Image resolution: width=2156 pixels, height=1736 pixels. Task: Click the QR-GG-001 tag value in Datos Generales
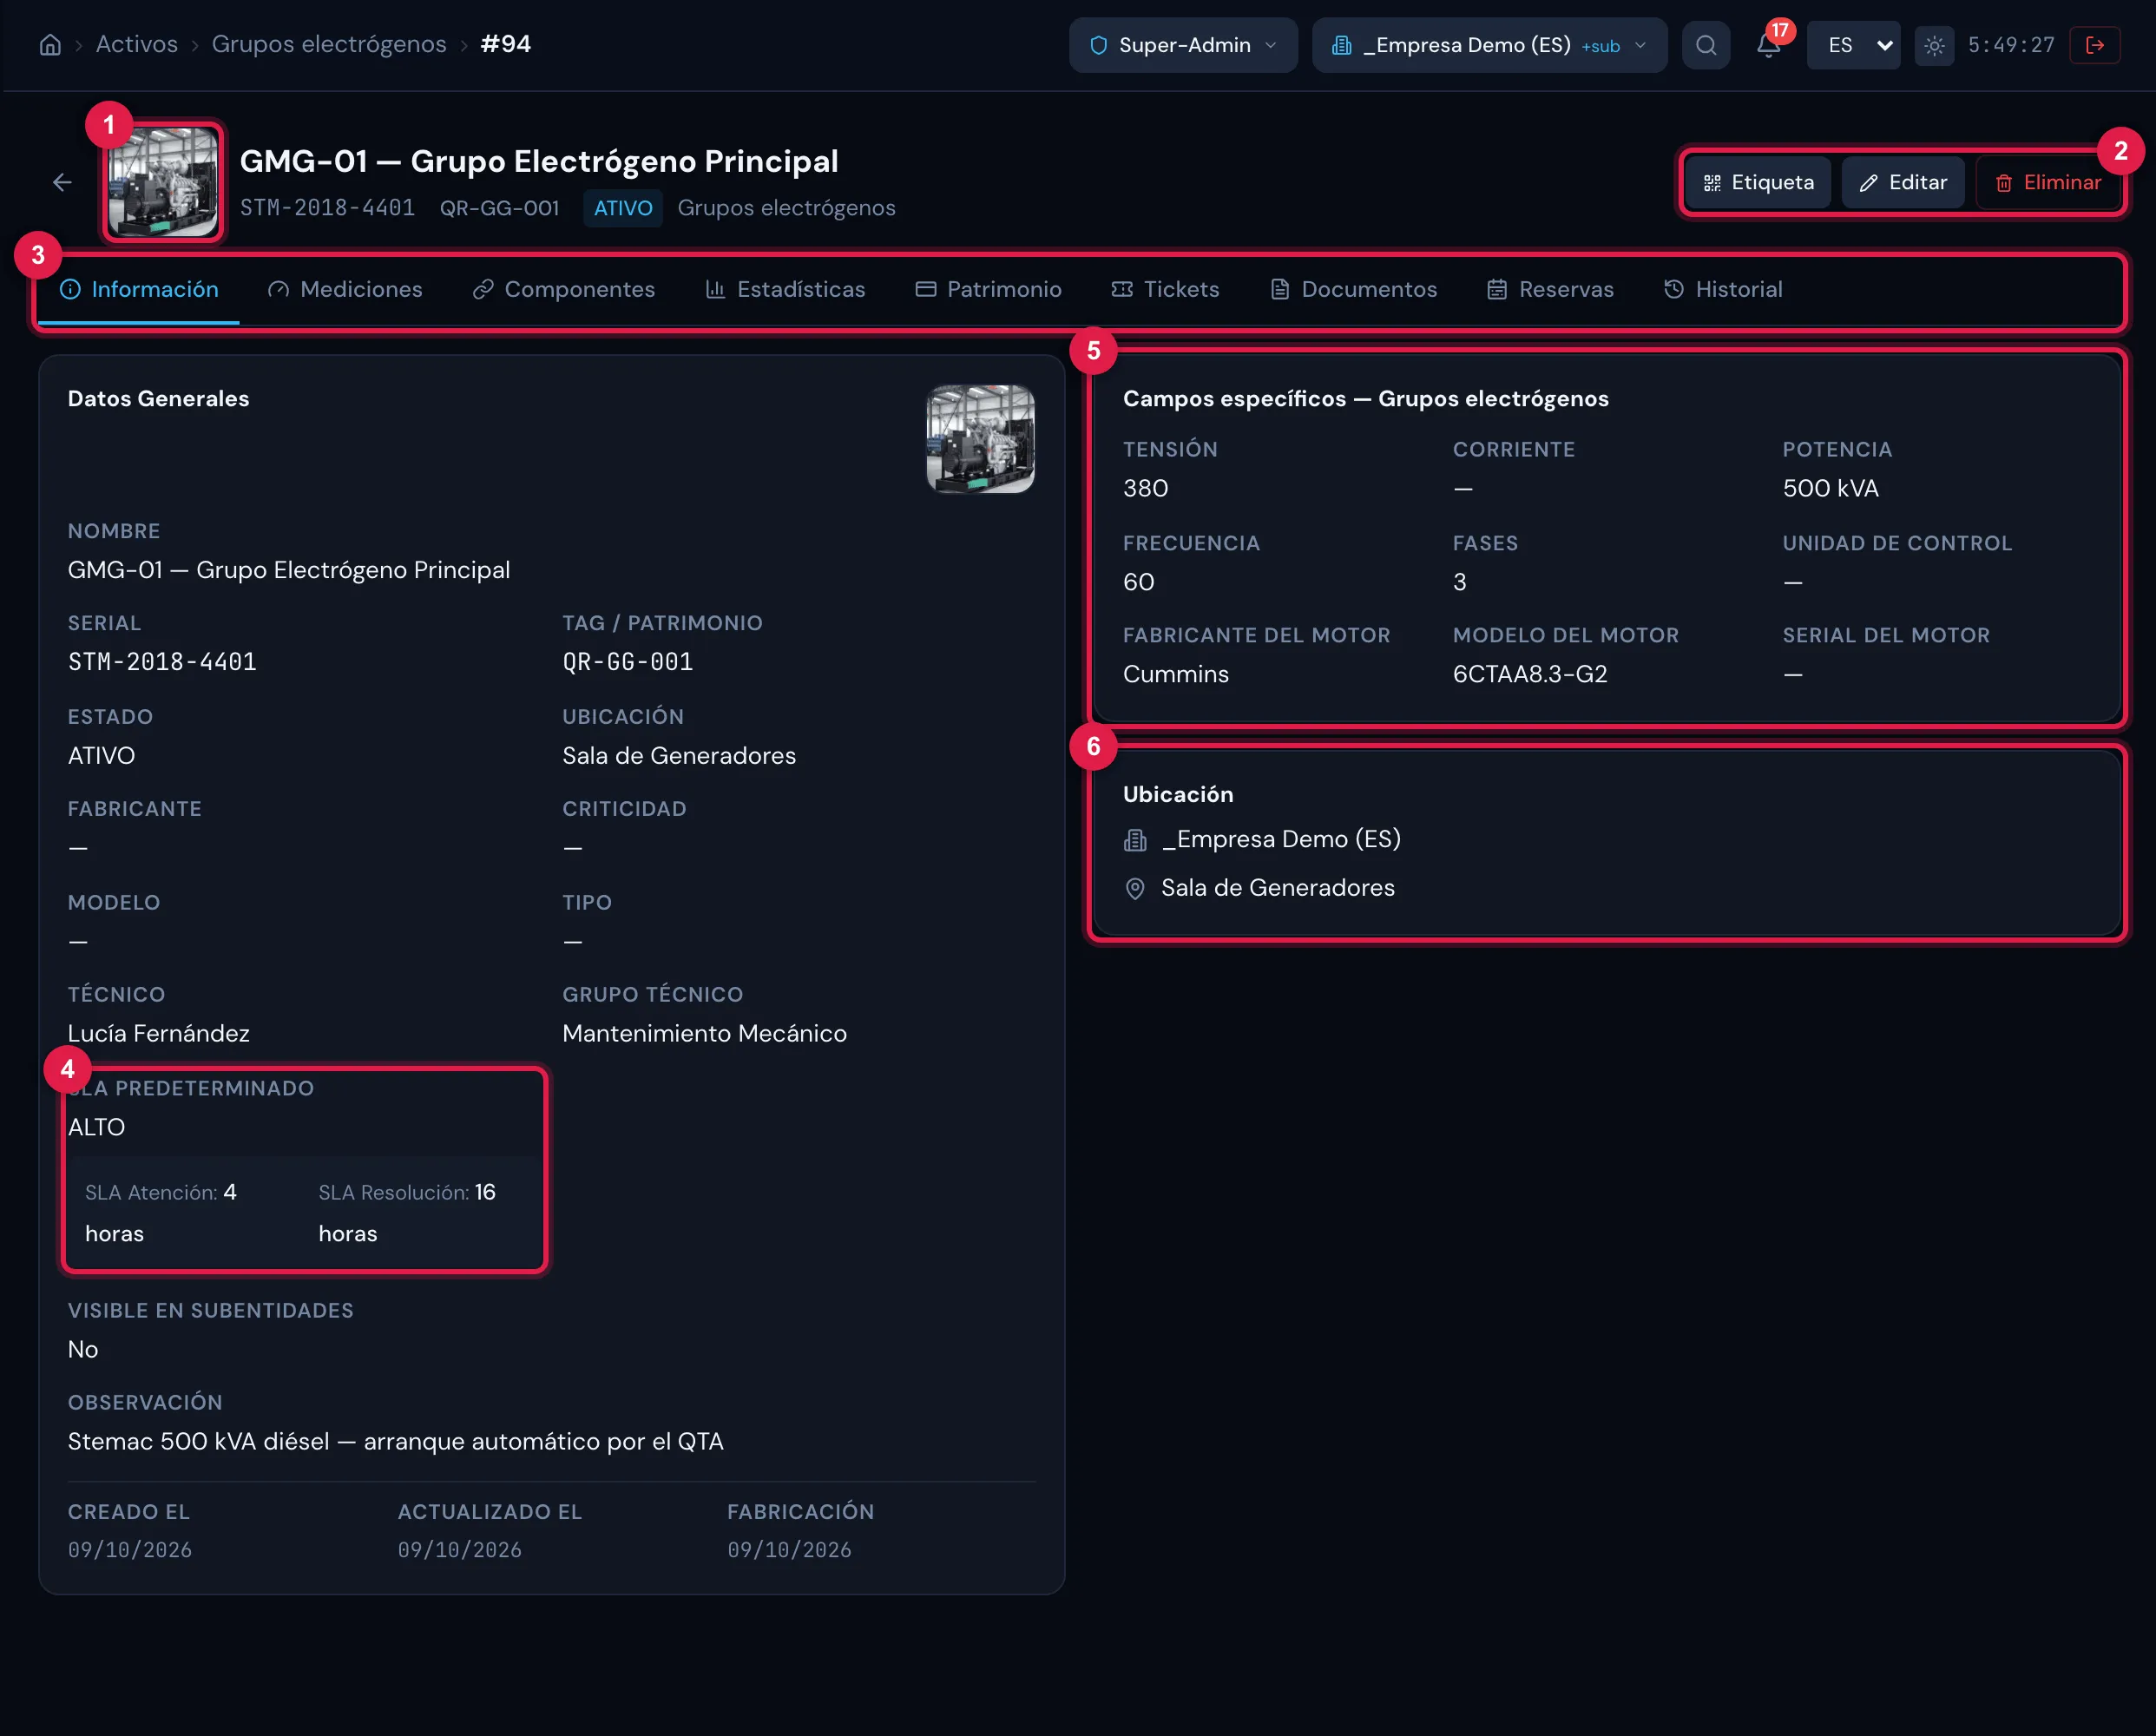point(627,662)
